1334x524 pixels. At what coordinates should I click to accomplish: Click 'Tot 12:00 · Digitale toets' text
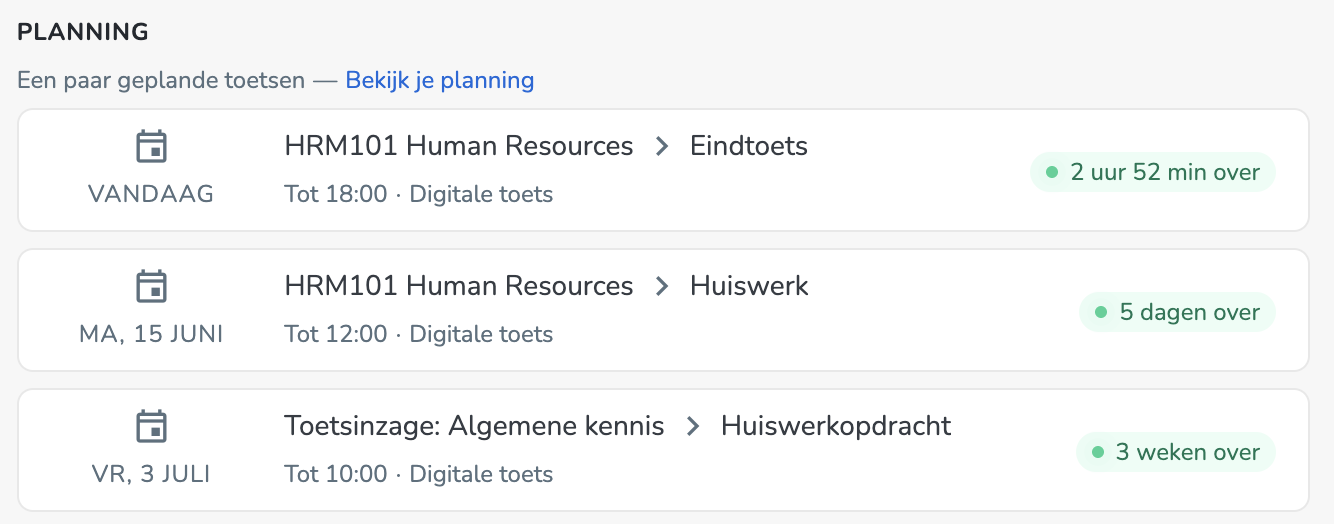[x=419, y=334]
